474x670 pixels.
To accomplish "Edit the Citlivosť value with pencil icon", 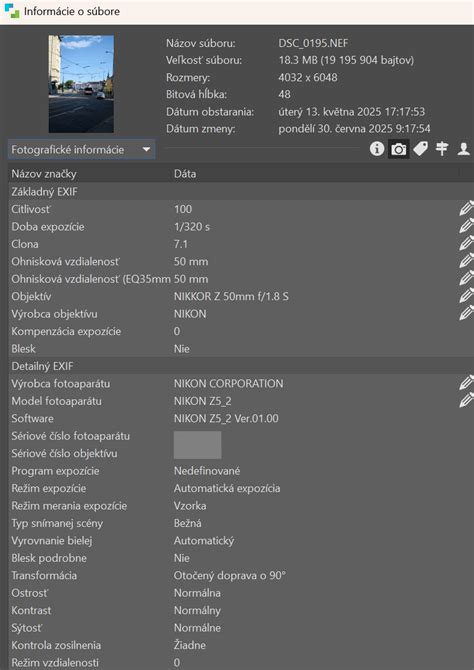I will pyautogui.click(x=466, y=209).
